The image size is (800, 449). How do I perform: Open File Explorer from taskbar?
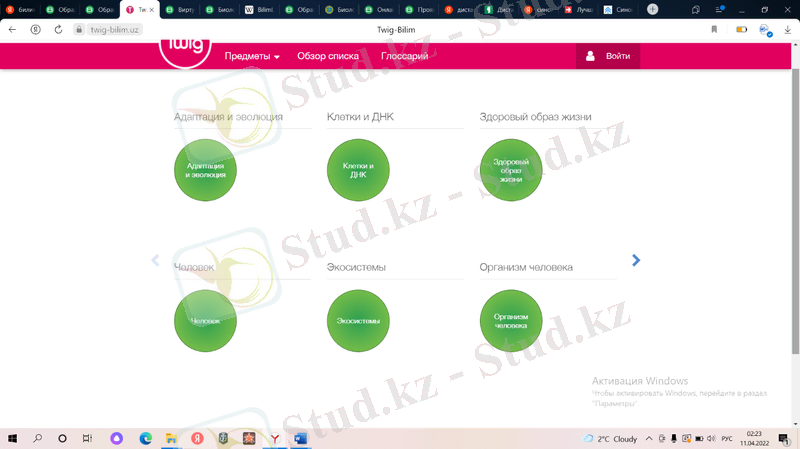171,438
